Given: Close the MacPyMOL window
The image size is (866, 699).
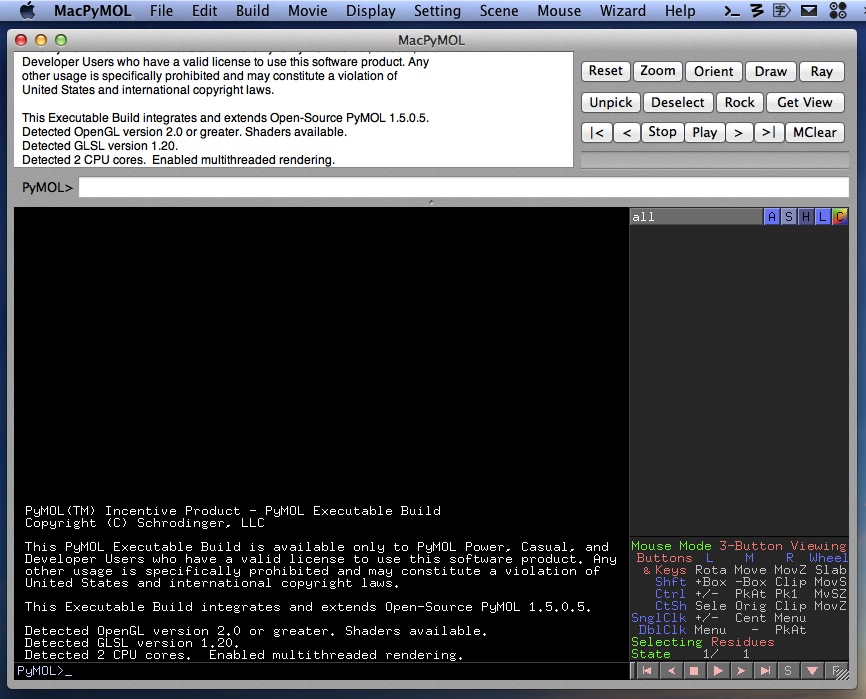Looking at the screenshot, I should 22,40.
